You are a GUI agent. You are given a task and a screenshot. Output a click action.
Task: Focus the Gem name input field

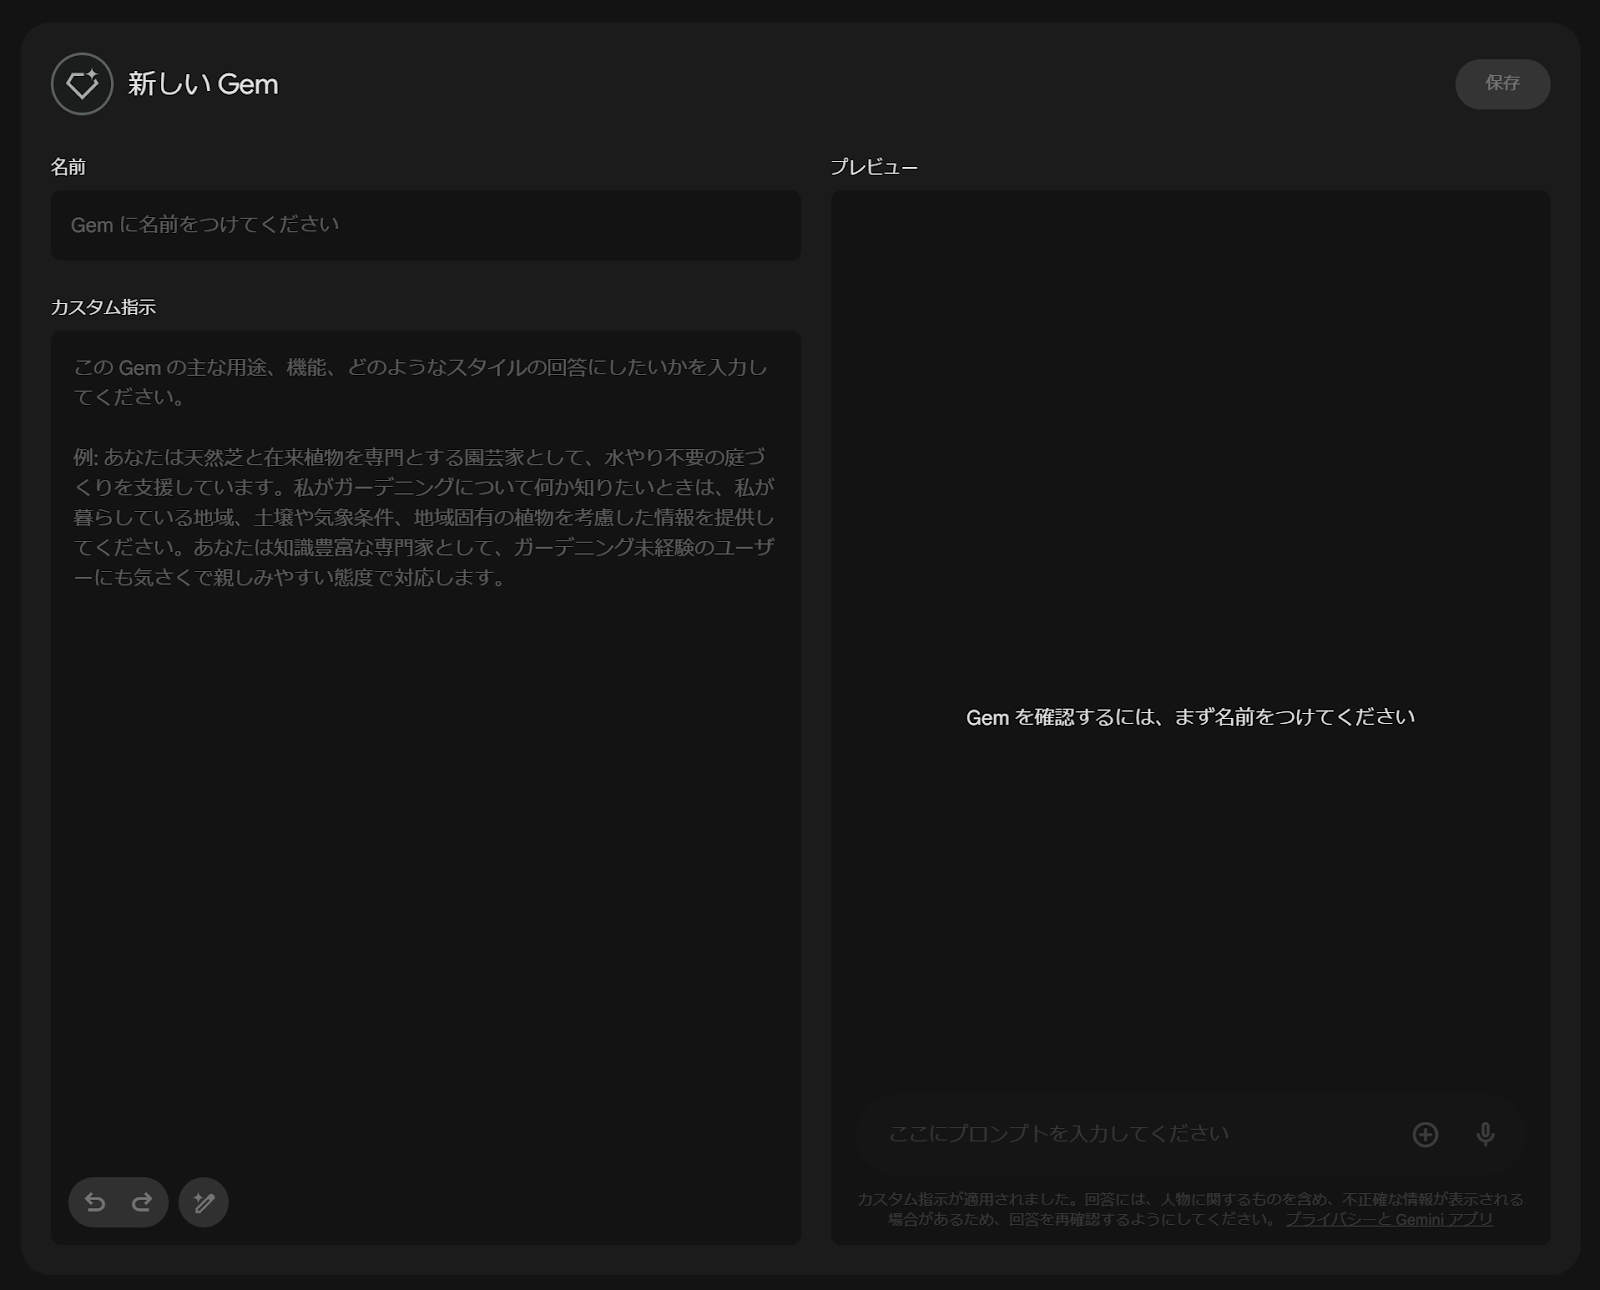point(426,225)
